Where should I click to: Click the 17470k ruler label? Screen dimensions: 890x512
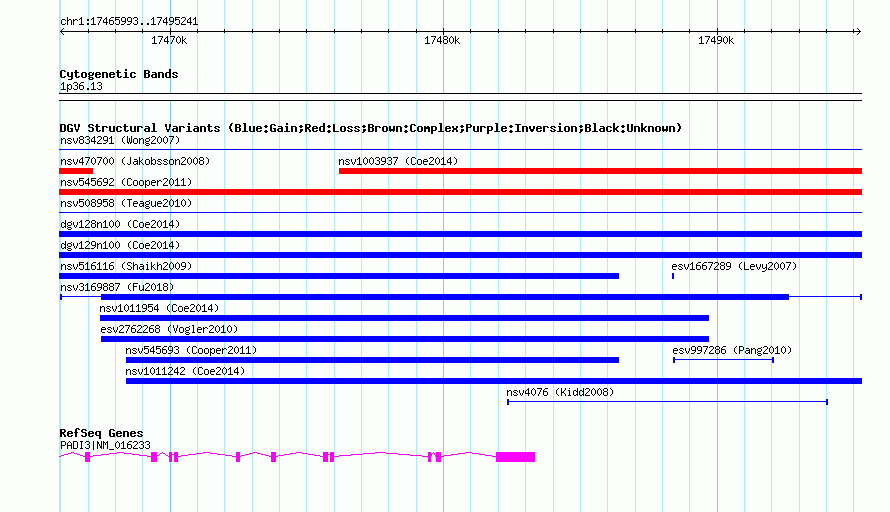coord(169,40)
